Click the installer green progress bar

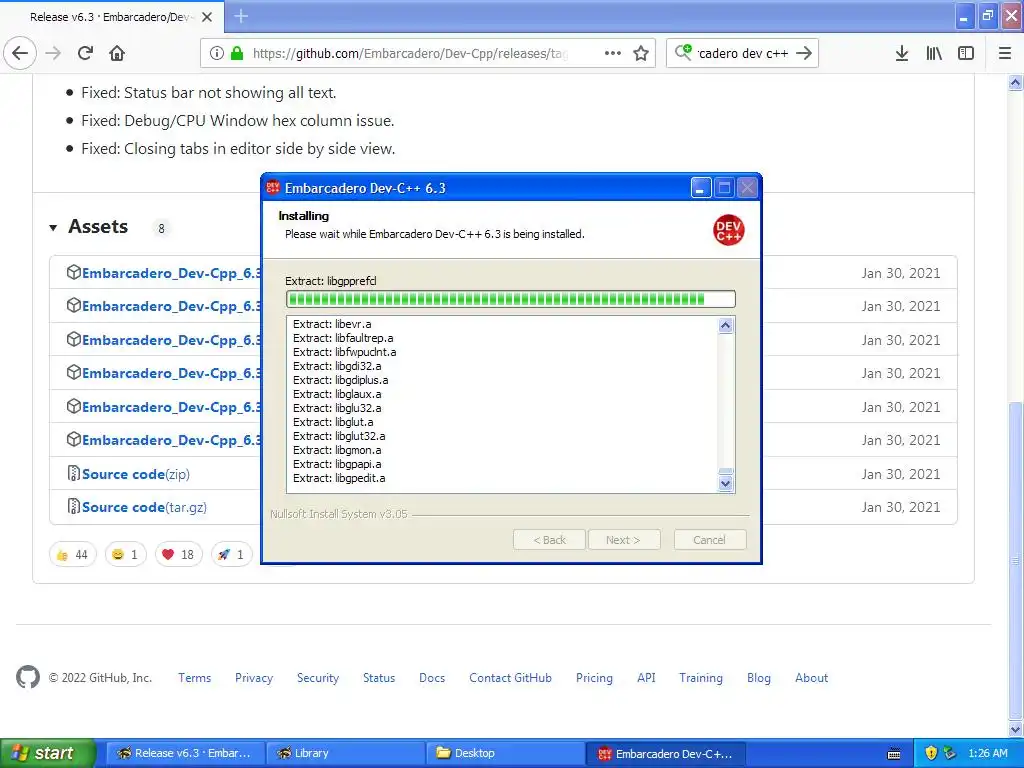[x=510, y=299]
